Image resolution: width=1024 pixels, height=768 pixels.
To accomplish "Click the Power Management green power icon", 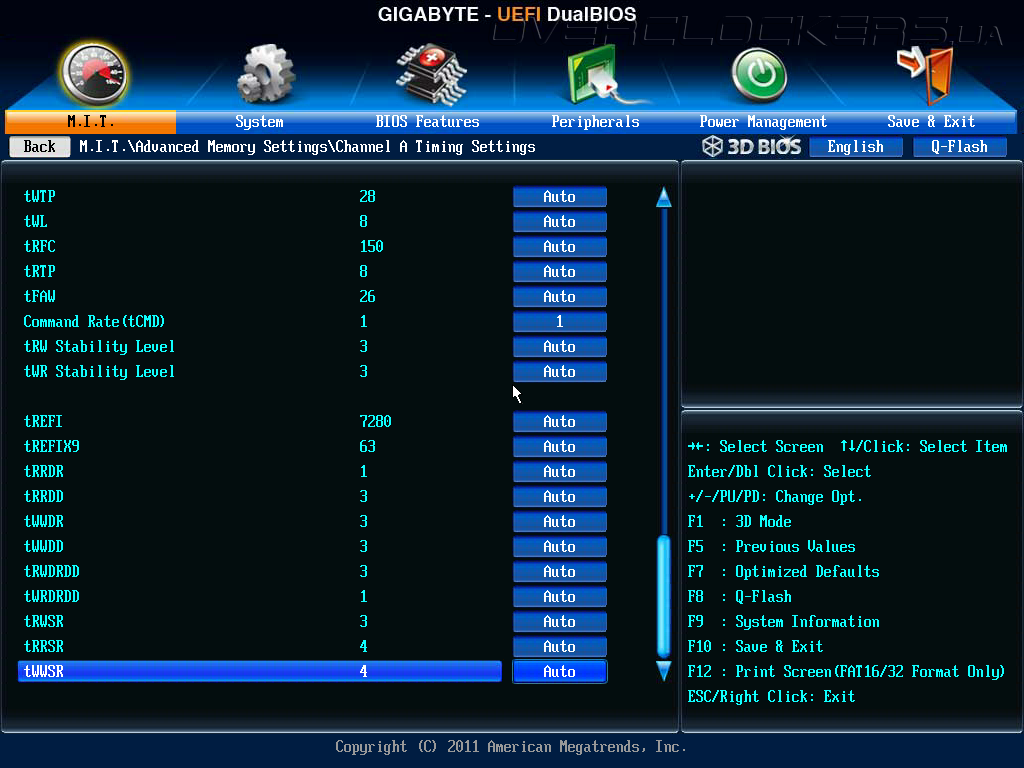I will tap(759, 74).
